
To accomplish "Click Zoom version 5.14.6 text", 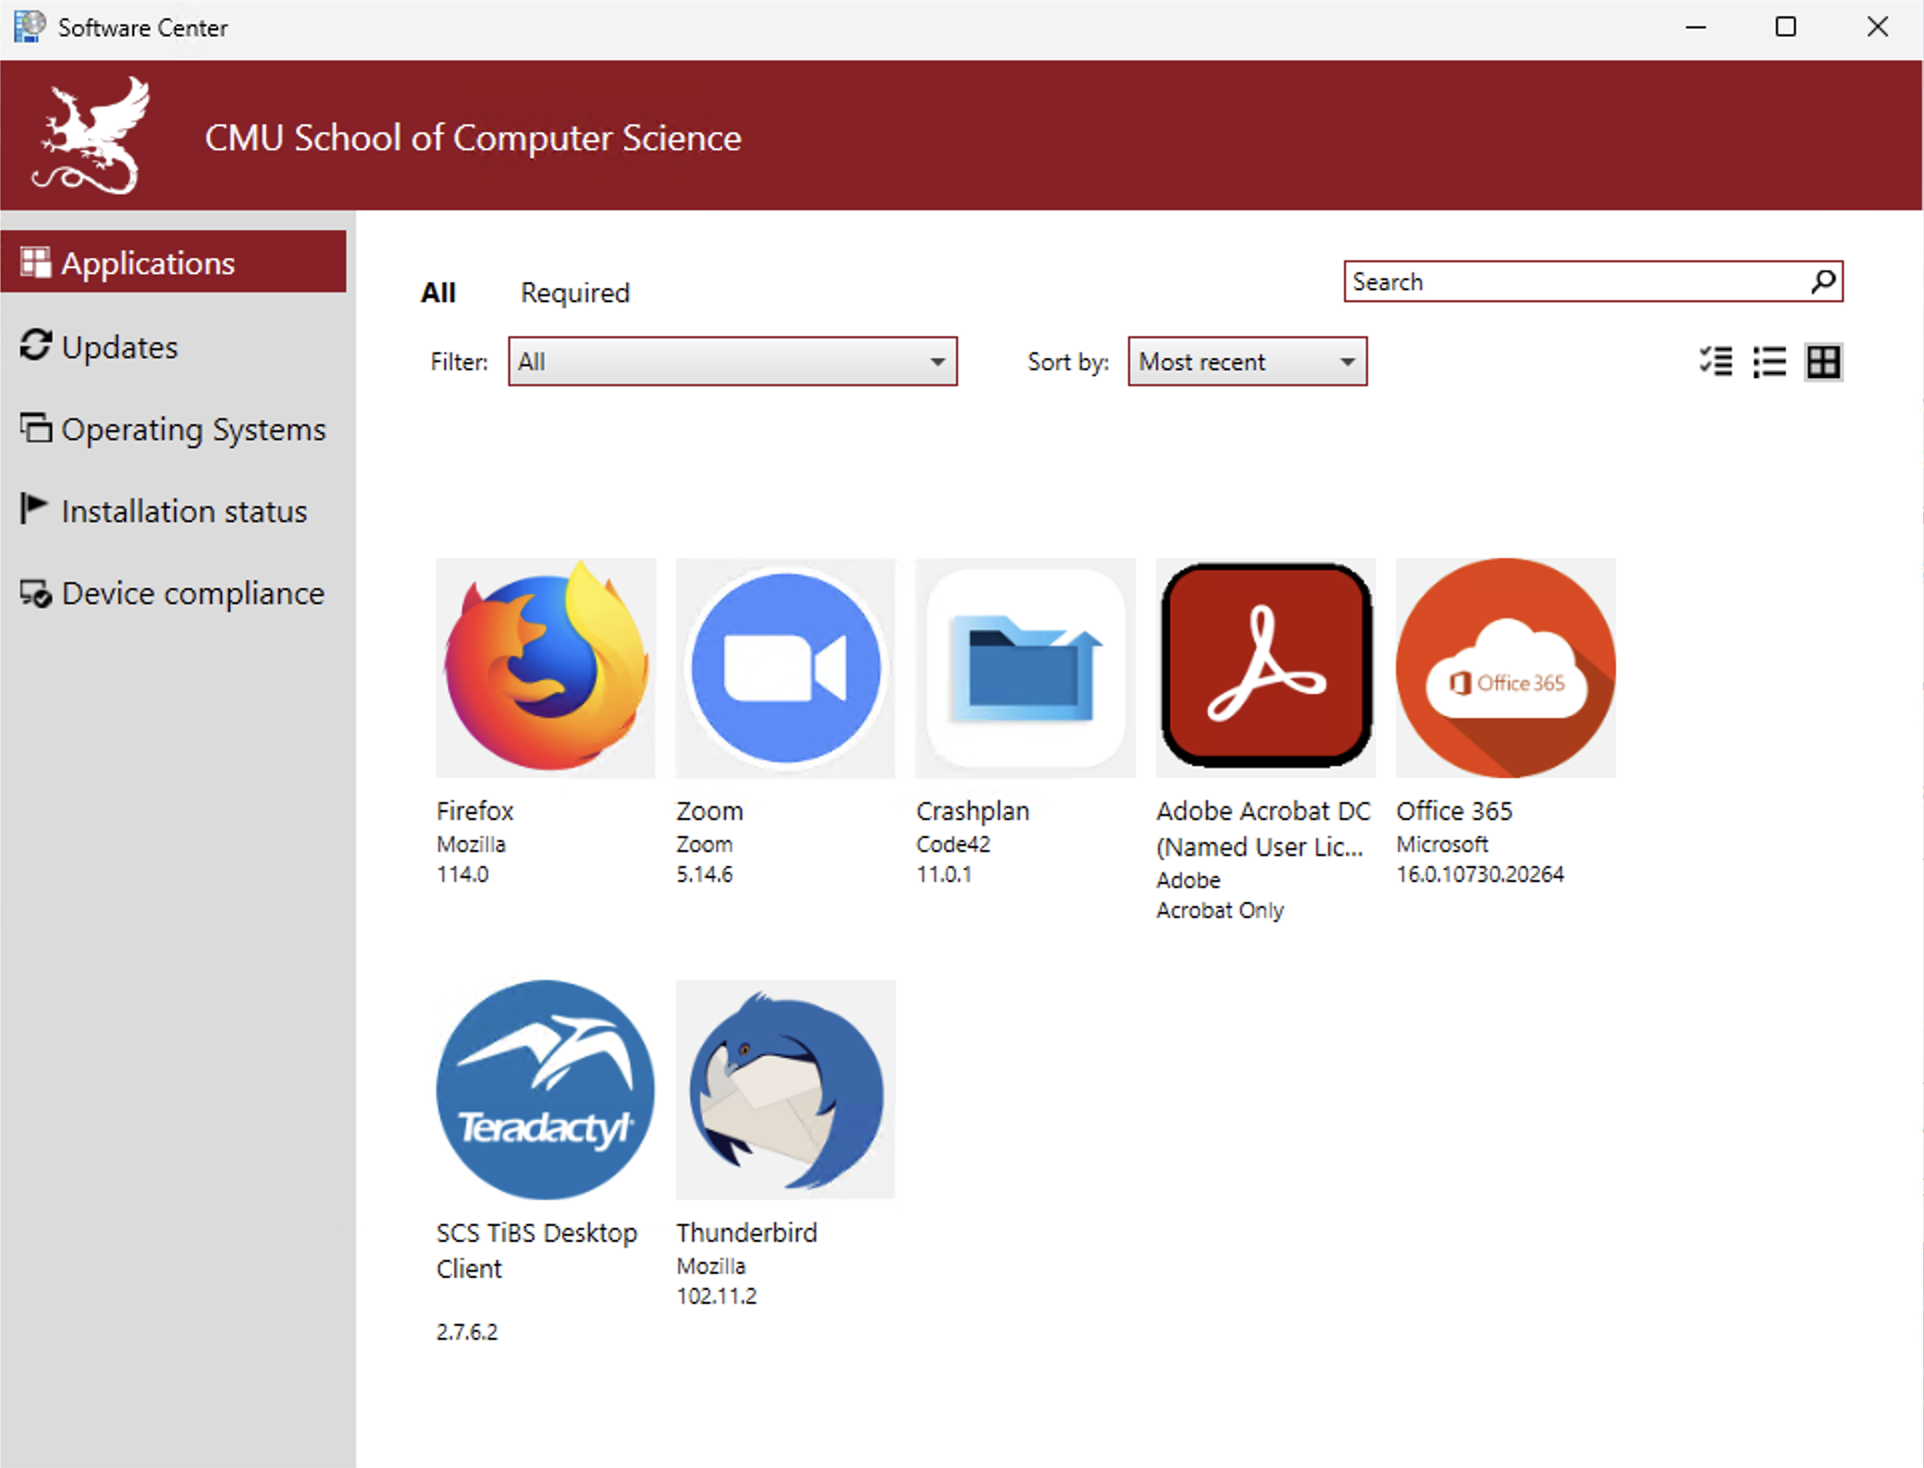I will point(705,875).
